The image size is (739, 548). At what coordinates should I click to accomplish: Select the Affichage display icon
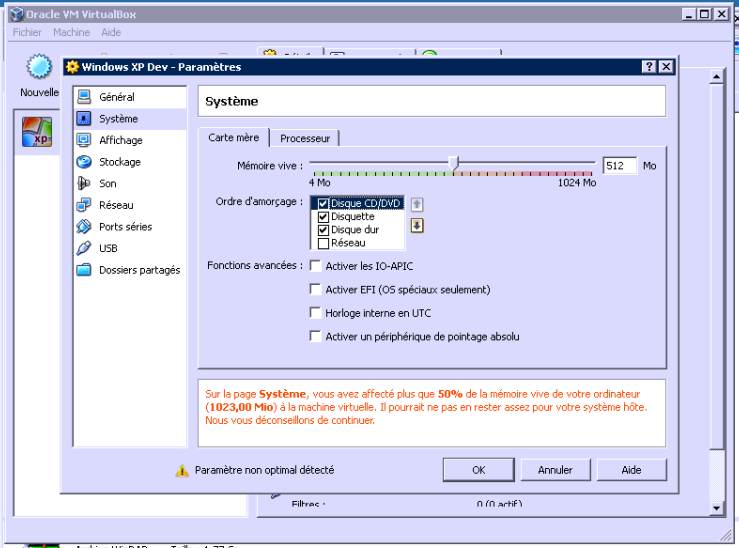tap(84, 140)
